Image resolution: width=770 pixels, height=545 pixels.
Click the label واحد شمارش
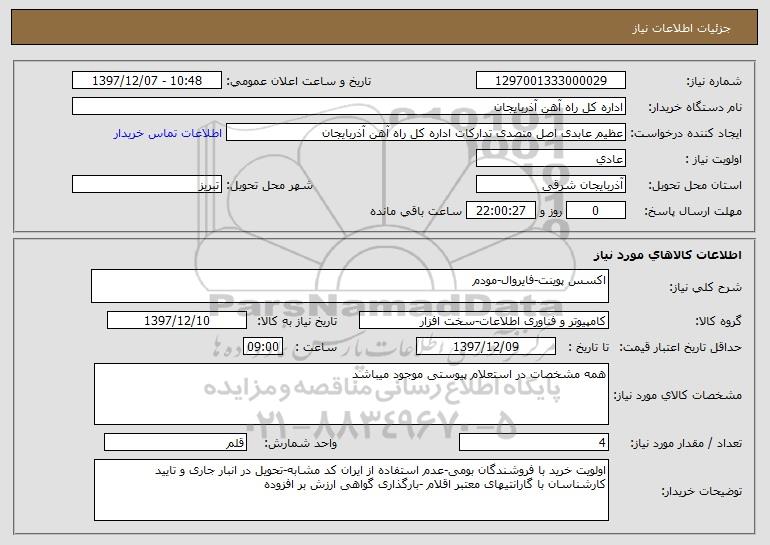301,443
